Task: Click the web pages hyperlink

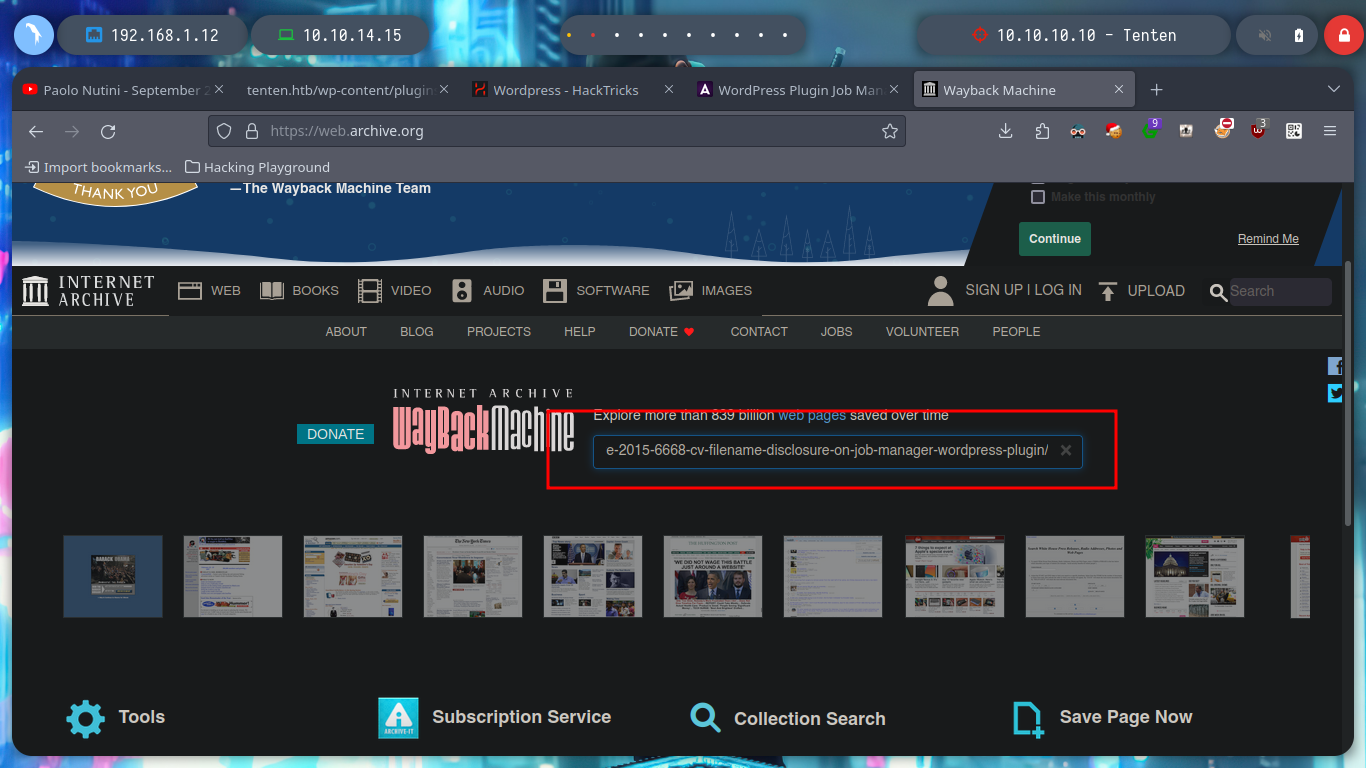Action: point(812,415)
